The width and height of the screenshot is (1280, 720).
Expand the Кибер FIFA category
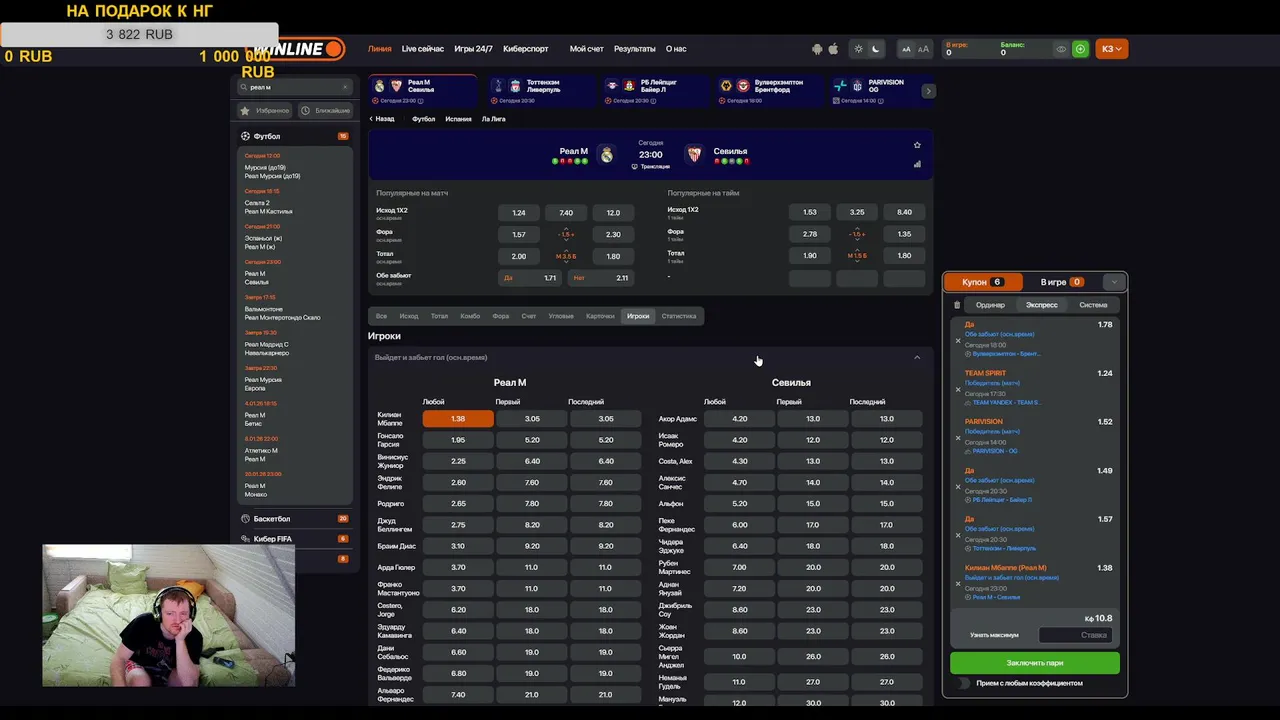294,539
